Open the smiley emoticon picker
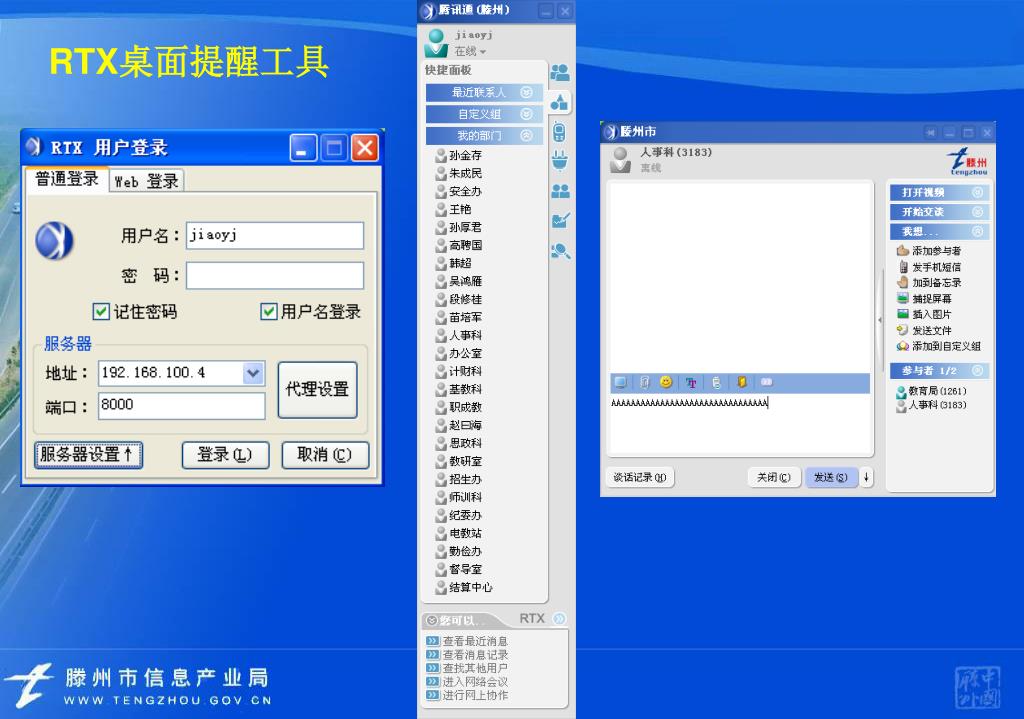This screenshot has width=1024, height=719. [x=666, y=381]
